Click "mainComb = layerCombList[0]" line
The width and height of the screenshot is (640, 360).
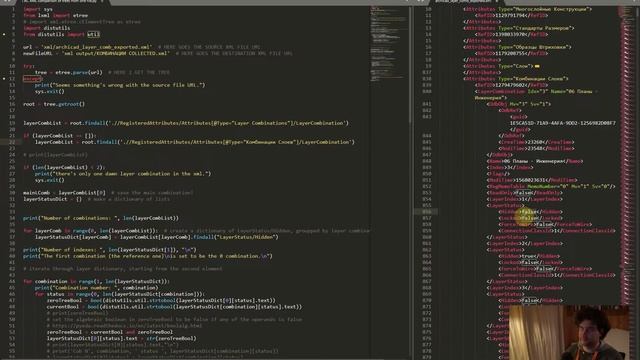pyautogui.click(x=108, y=193)
